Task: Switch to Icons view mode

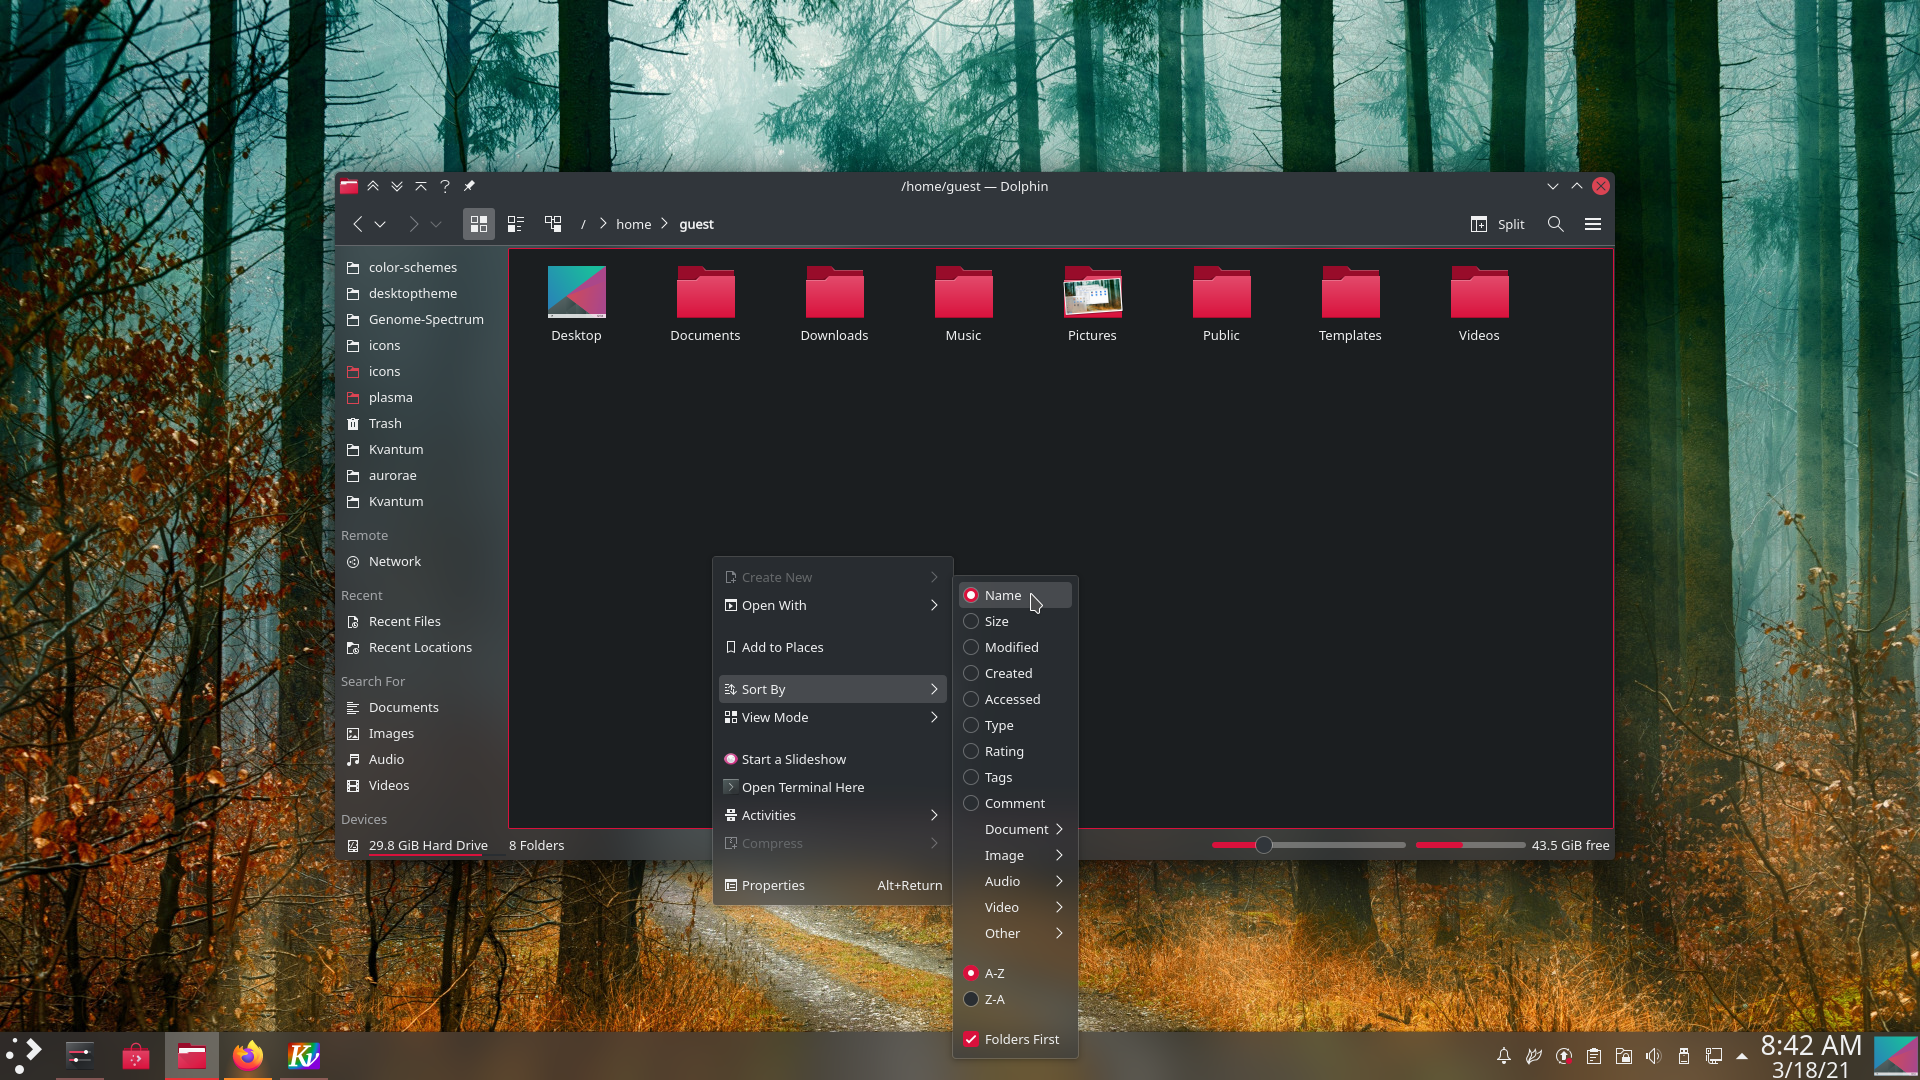Action: pyautogui.click(x=479, y=224)
